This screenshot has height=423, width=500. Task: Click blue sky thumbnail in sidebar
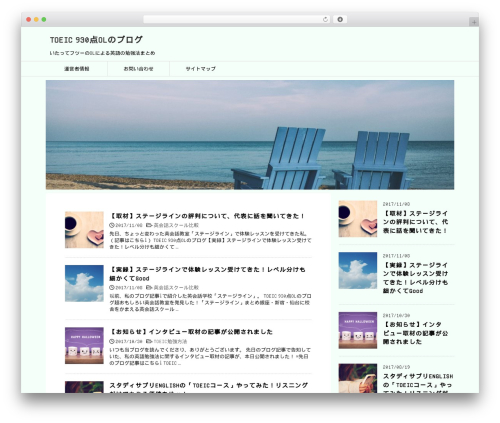click(x=358, y=270)
